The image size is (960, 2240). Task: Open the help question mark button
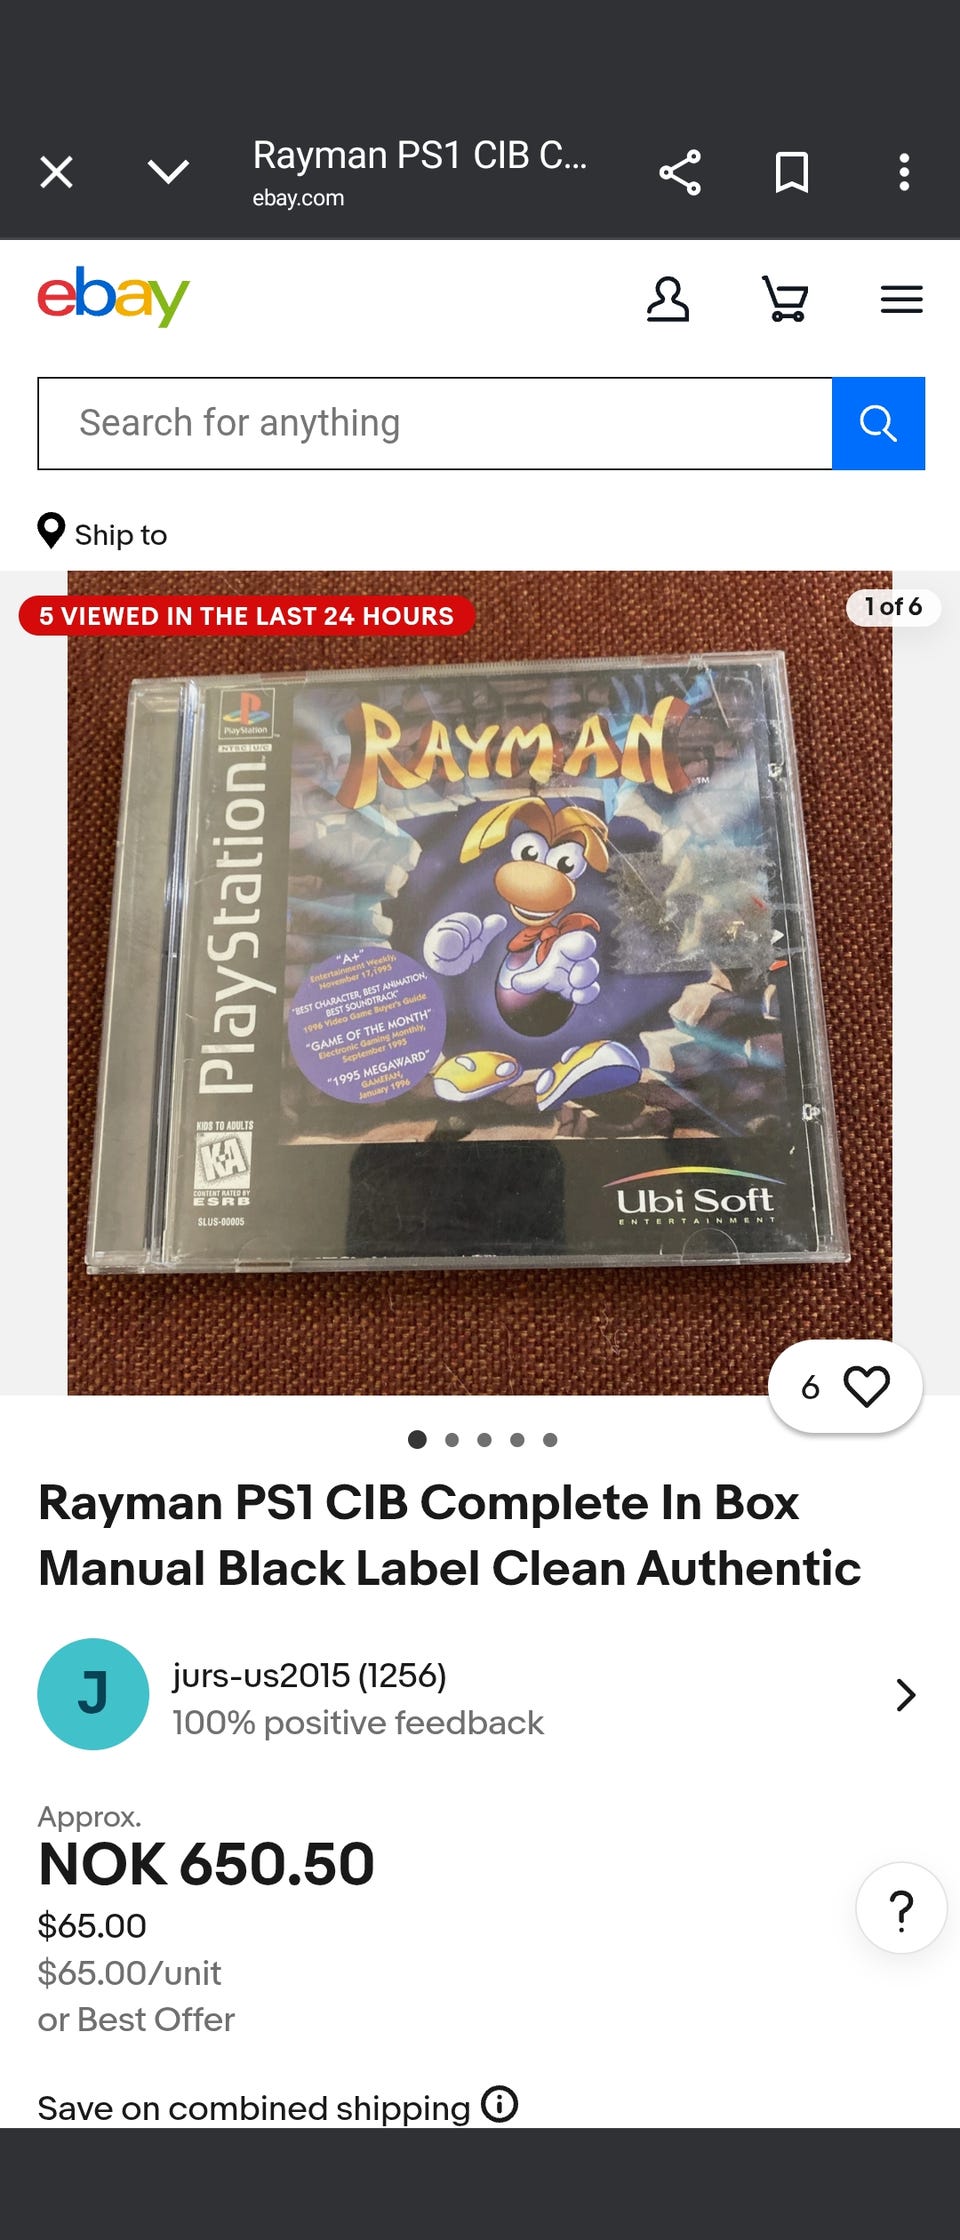point(902,1908)
